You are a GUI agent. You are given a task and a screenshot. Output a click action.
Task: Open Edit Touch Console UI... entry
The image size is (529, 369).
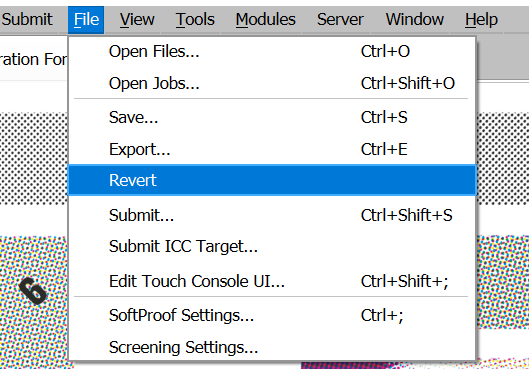tap(272, 281)
